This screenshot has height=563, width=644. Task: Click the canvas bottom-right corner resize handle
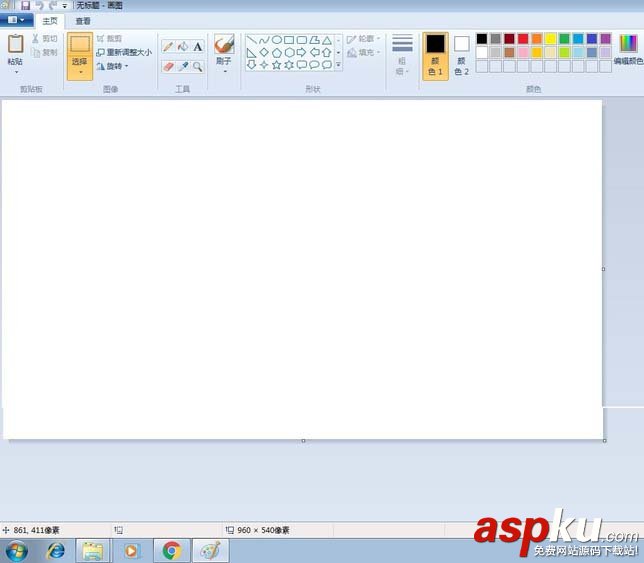click(605, 441)
